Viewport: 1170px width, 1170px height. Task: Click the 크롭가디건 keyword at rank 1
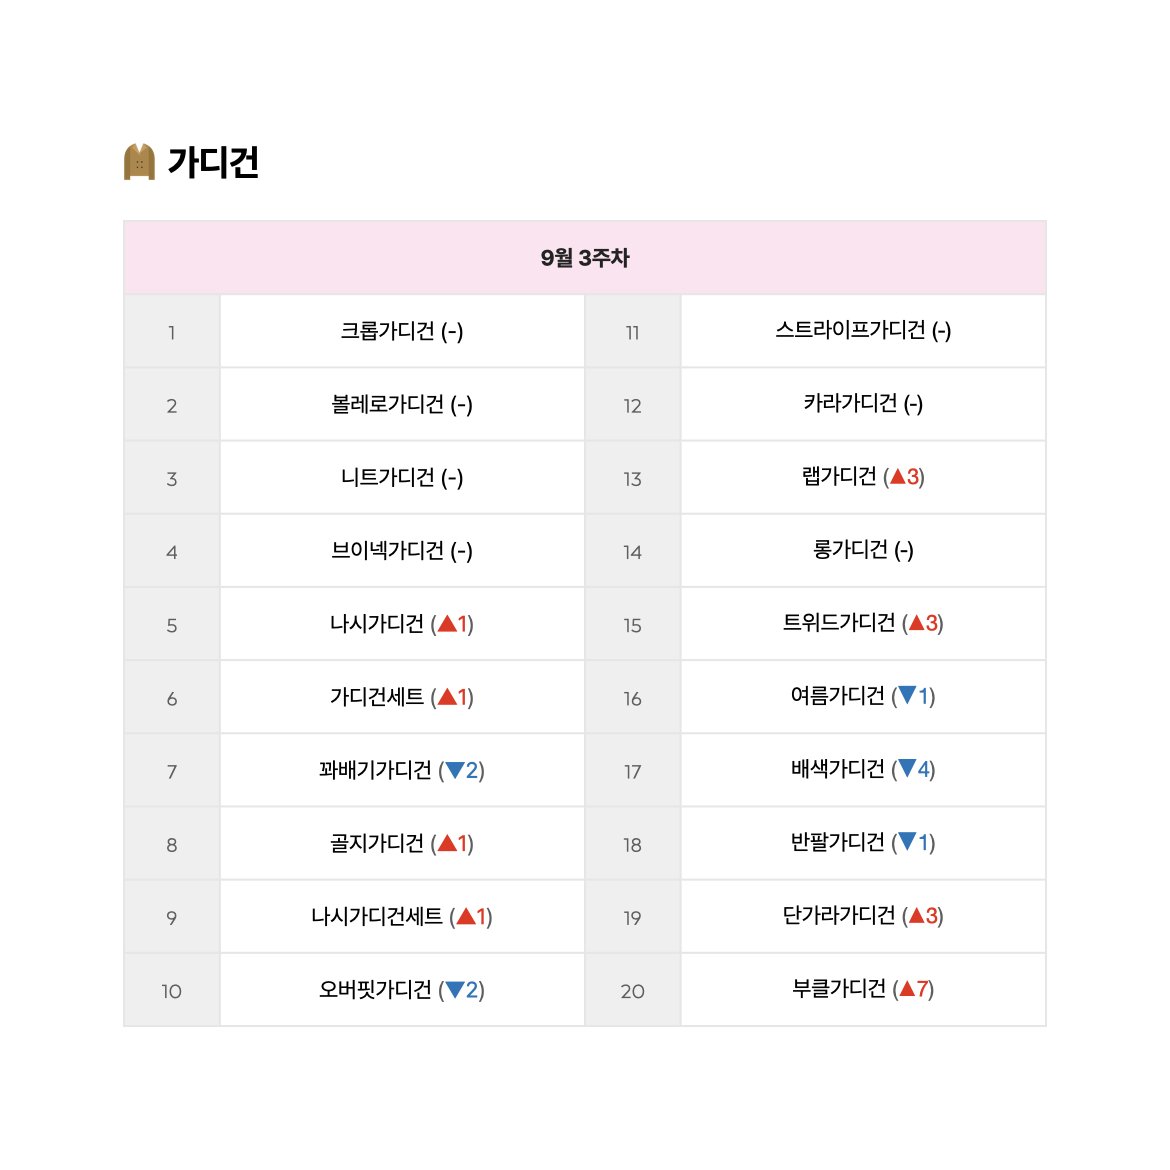click(x=387, y=331)
